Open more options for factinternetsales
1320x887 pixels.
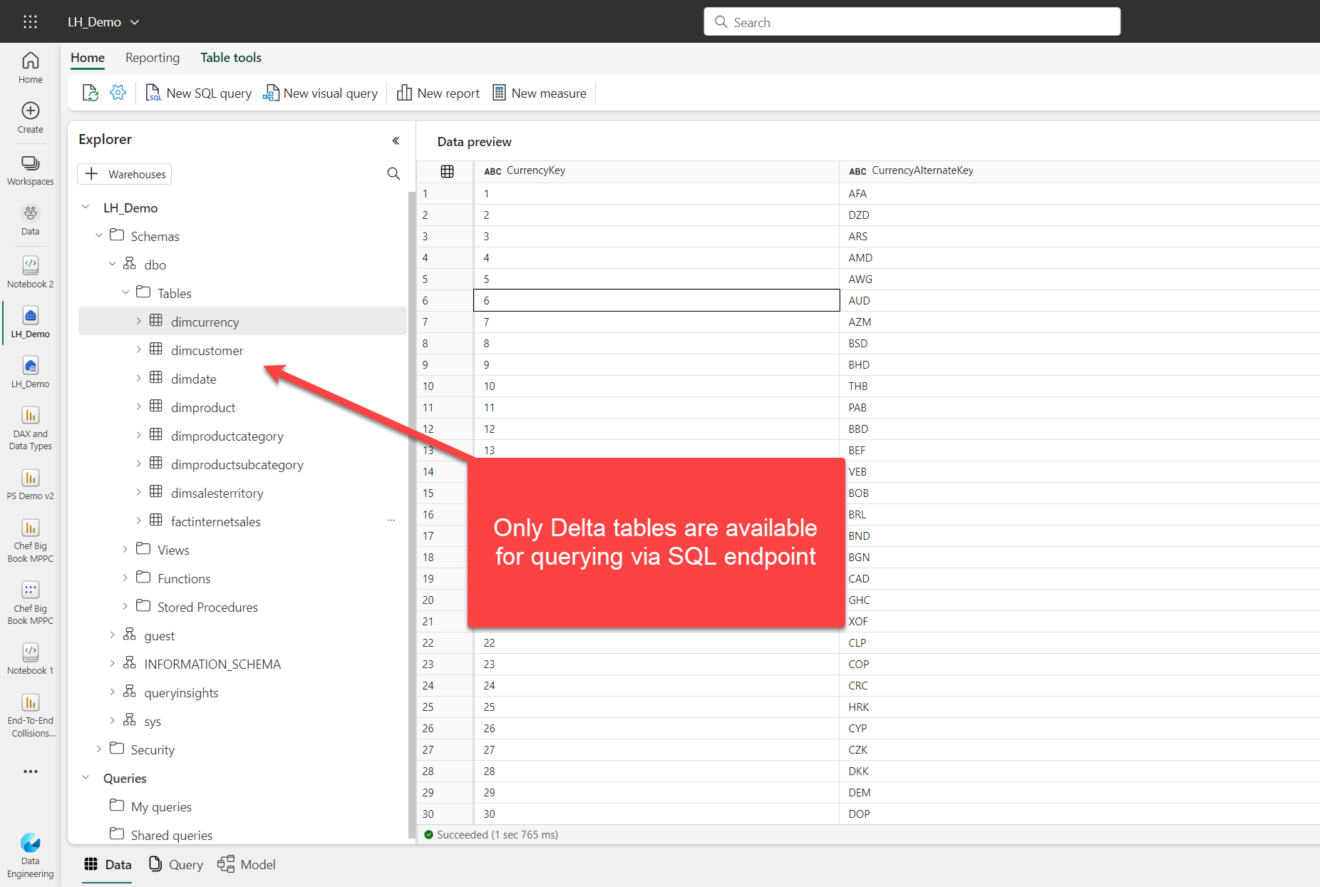(391, 521)
